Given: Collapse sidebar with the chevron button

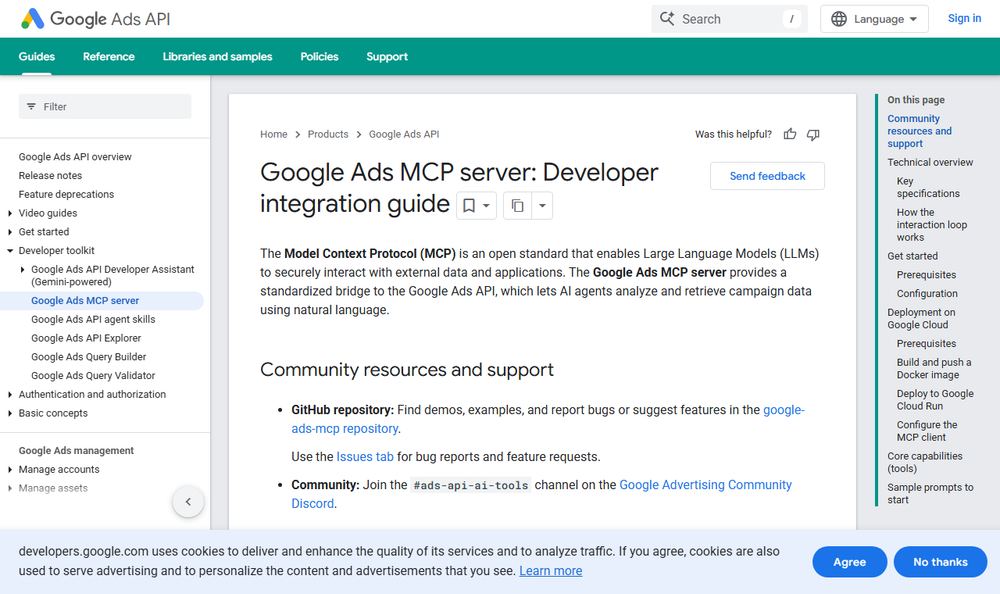Looking at the screenshot, I should click(188, 501).
